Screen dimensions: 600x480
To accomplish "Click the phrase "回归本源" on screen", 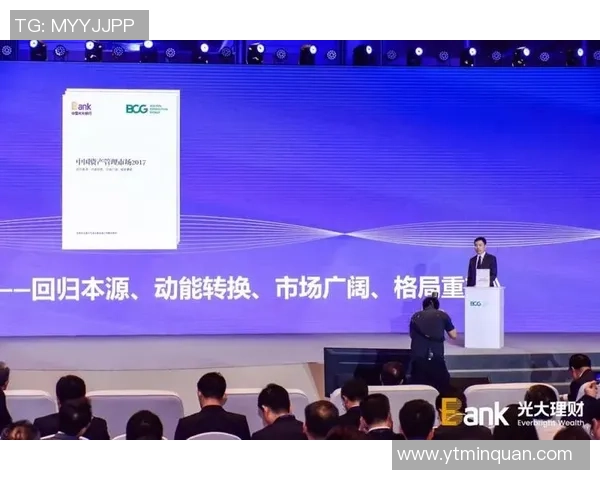I will click(x=81, y=288).
